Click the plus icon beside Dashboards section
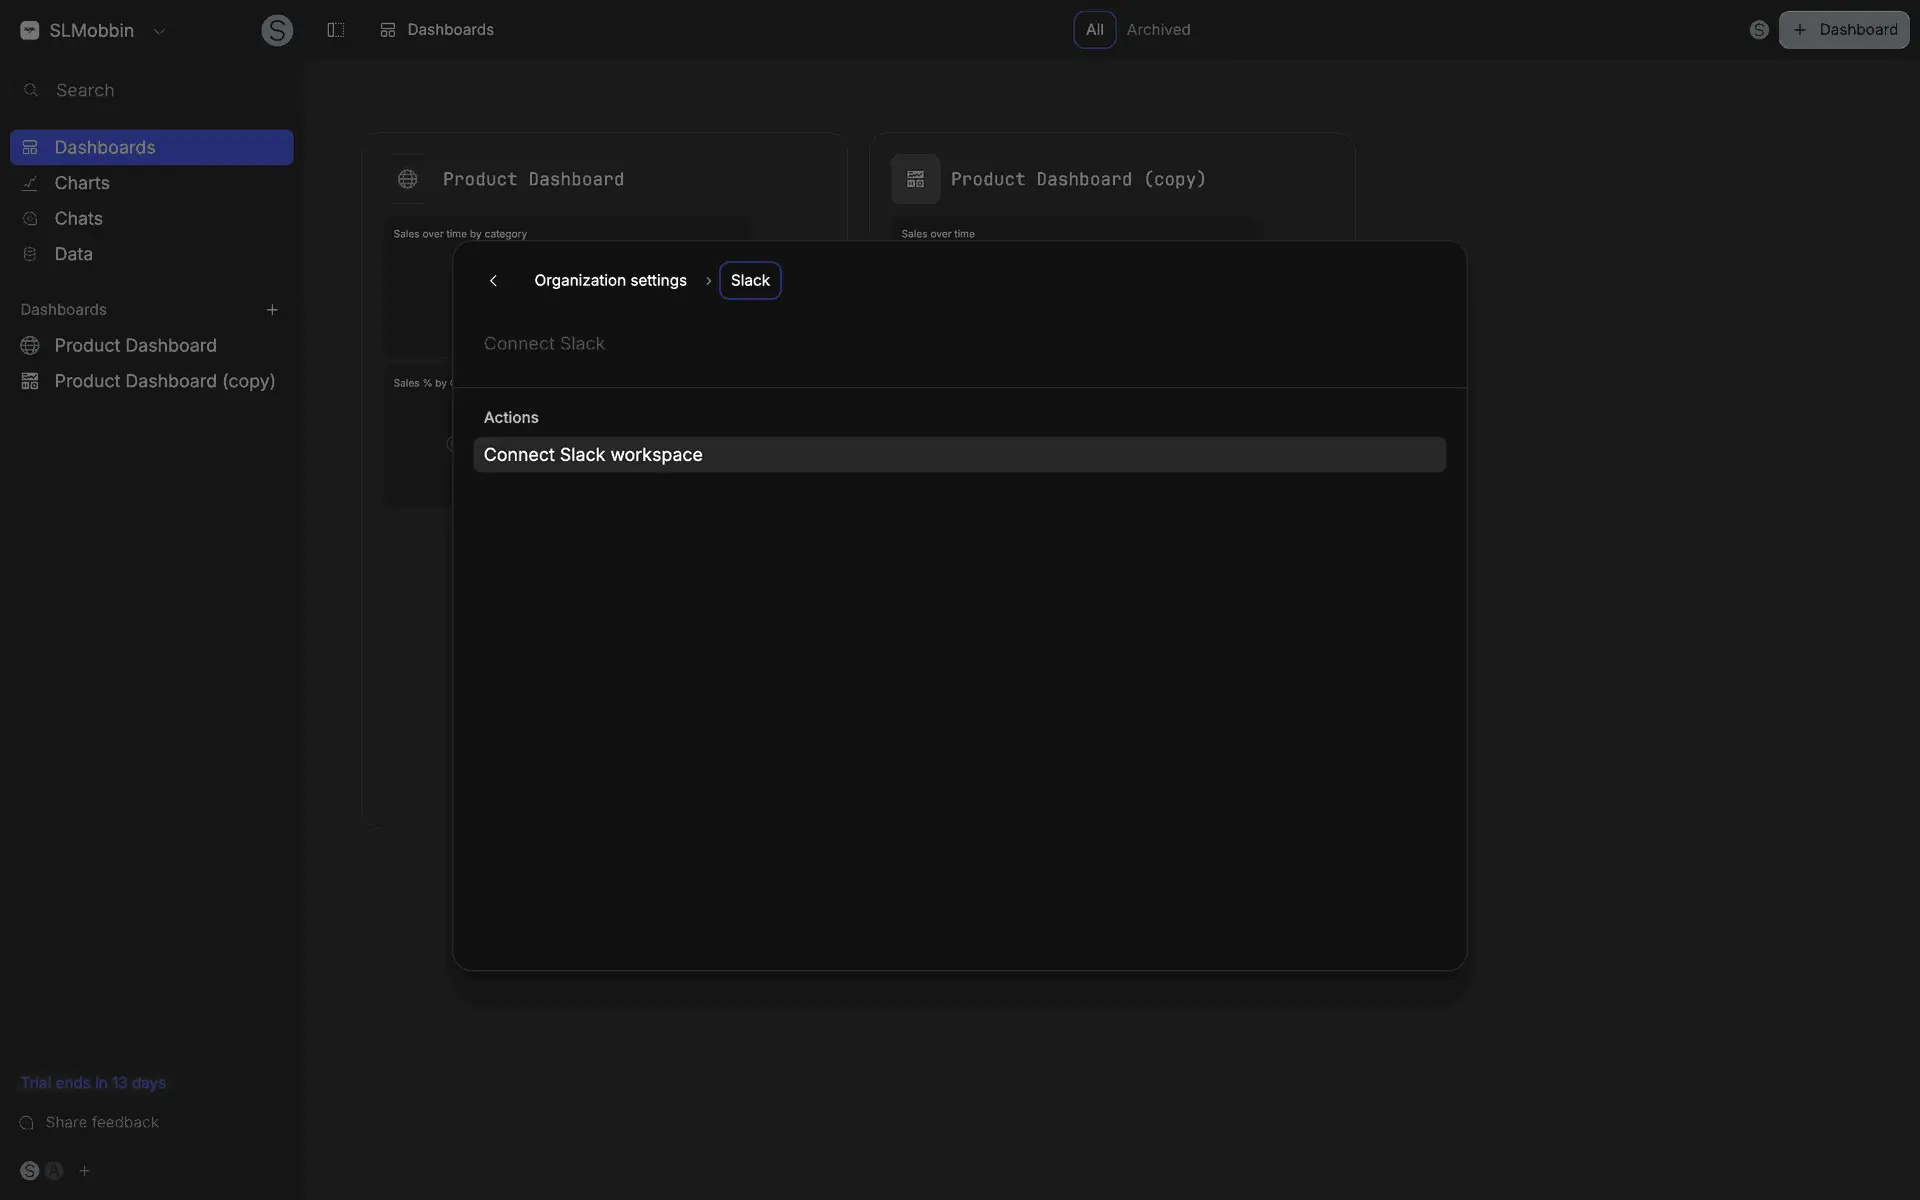The width and height of the screenshot is (1920, 1200). 272,310
